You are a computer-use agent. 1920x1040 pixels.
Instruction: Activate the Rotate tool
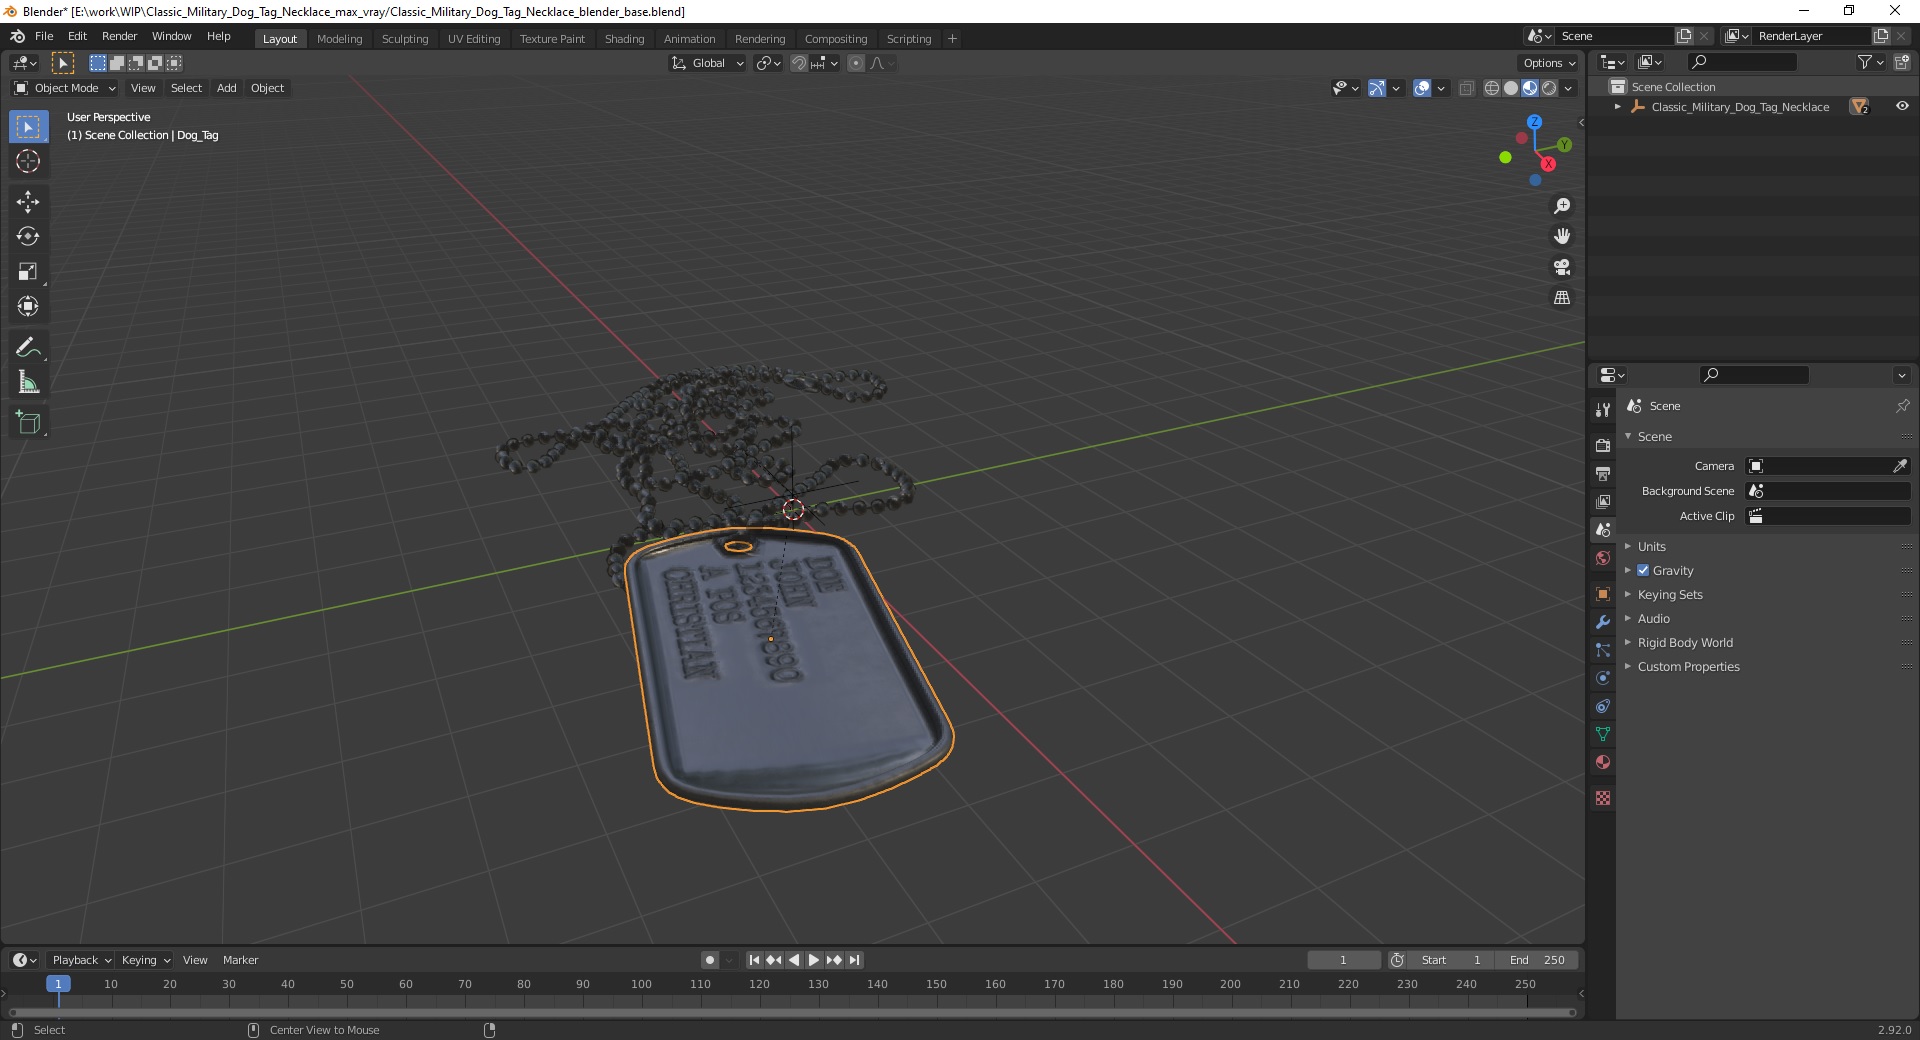coord(28,237)
